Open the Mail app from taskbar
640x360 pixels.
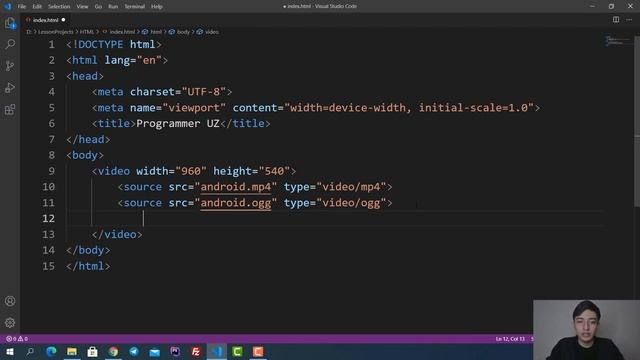click(155, 351)
